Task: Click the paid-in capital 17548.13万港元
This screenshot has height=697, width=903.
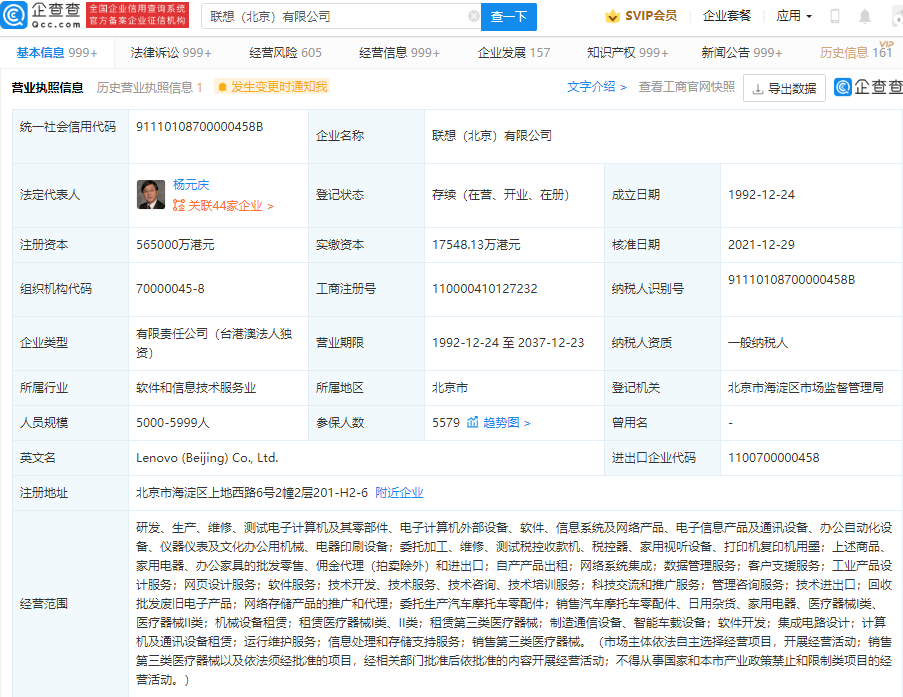Action: (x=476, y=245)
